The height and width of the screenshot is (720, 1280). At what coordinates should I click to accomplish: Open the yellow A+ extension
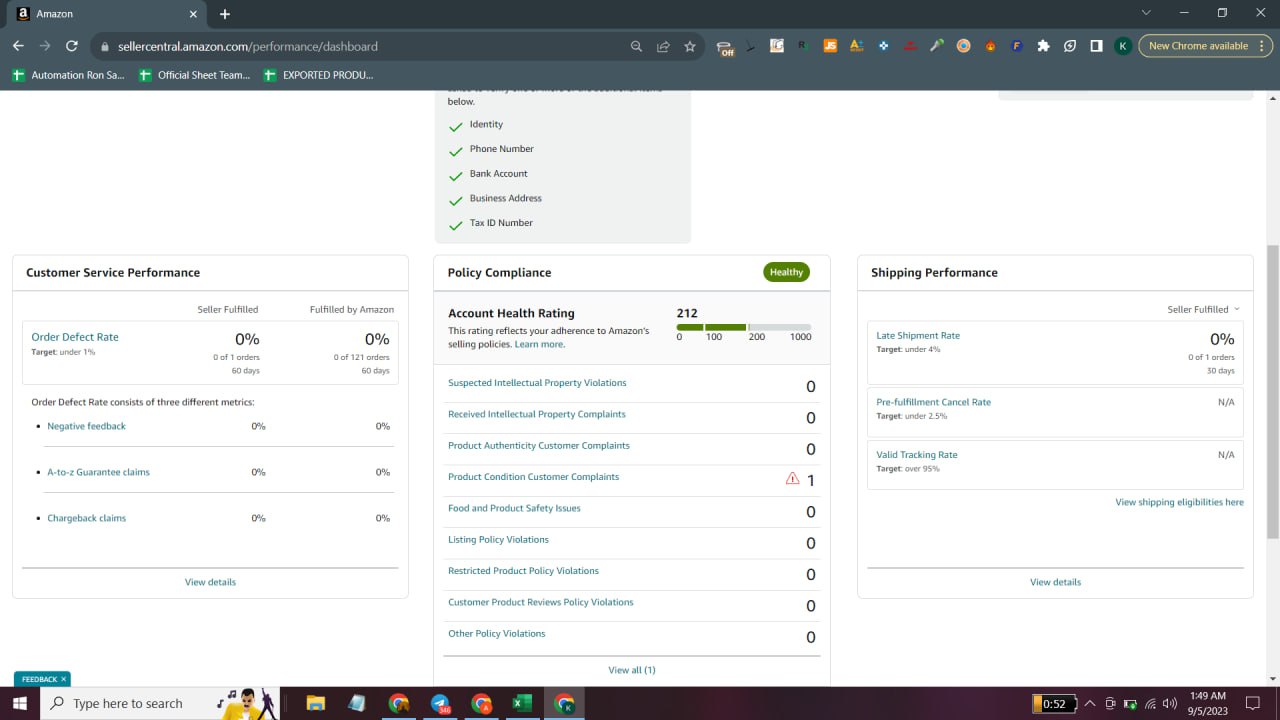pyautogui.click(x=856, y=46)
